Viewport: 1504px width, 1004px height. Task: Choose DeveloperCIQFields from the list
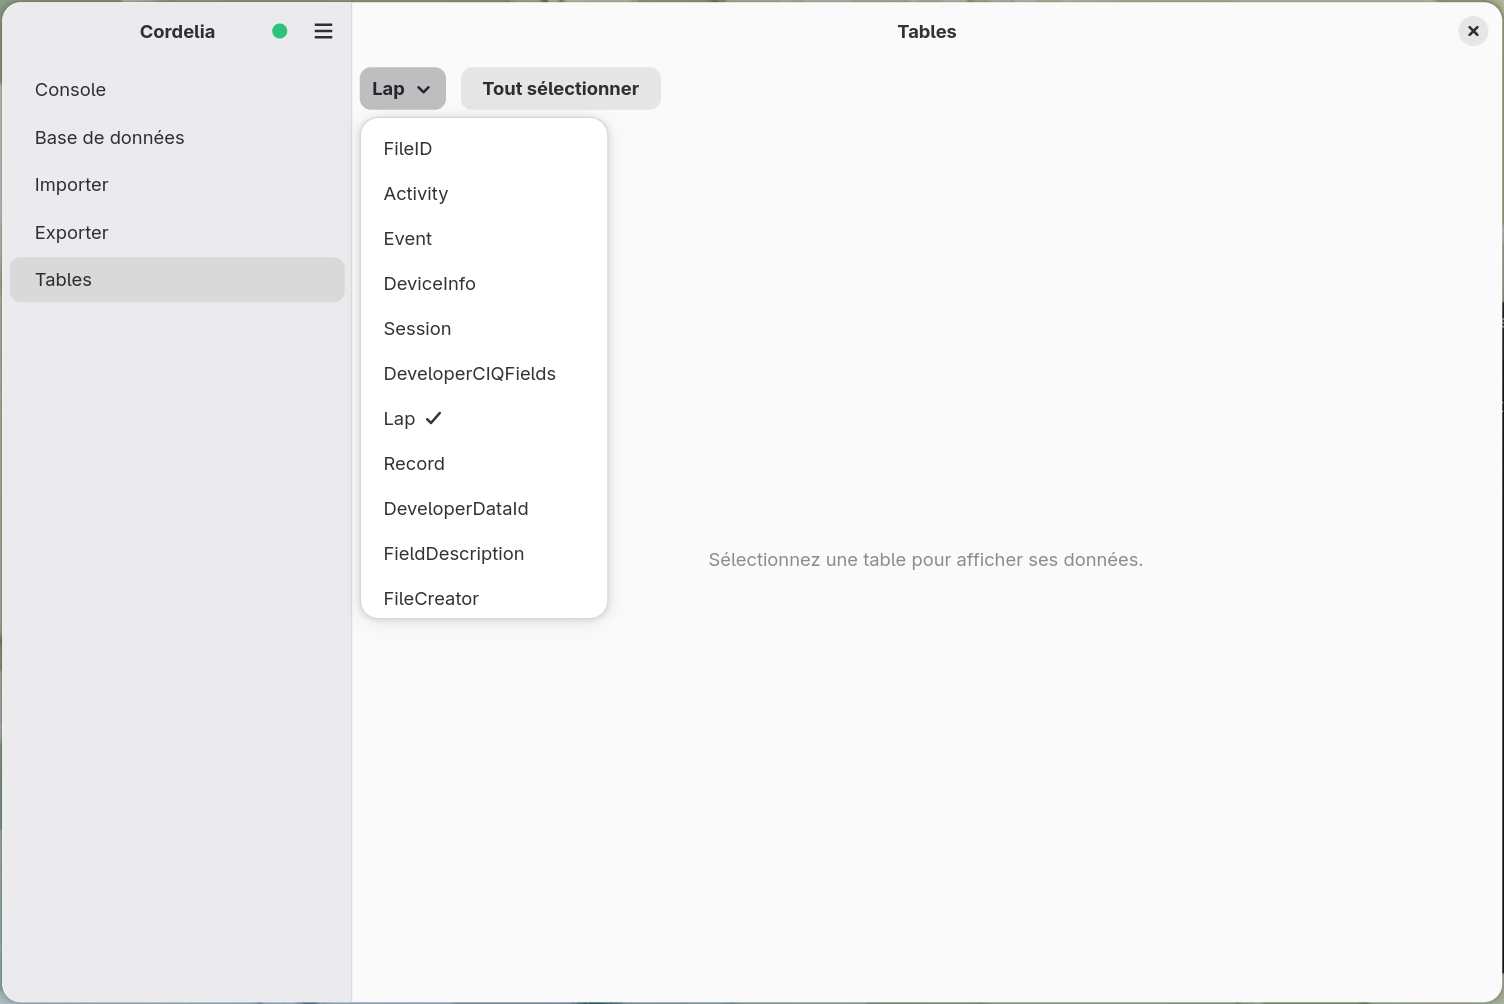484,374
